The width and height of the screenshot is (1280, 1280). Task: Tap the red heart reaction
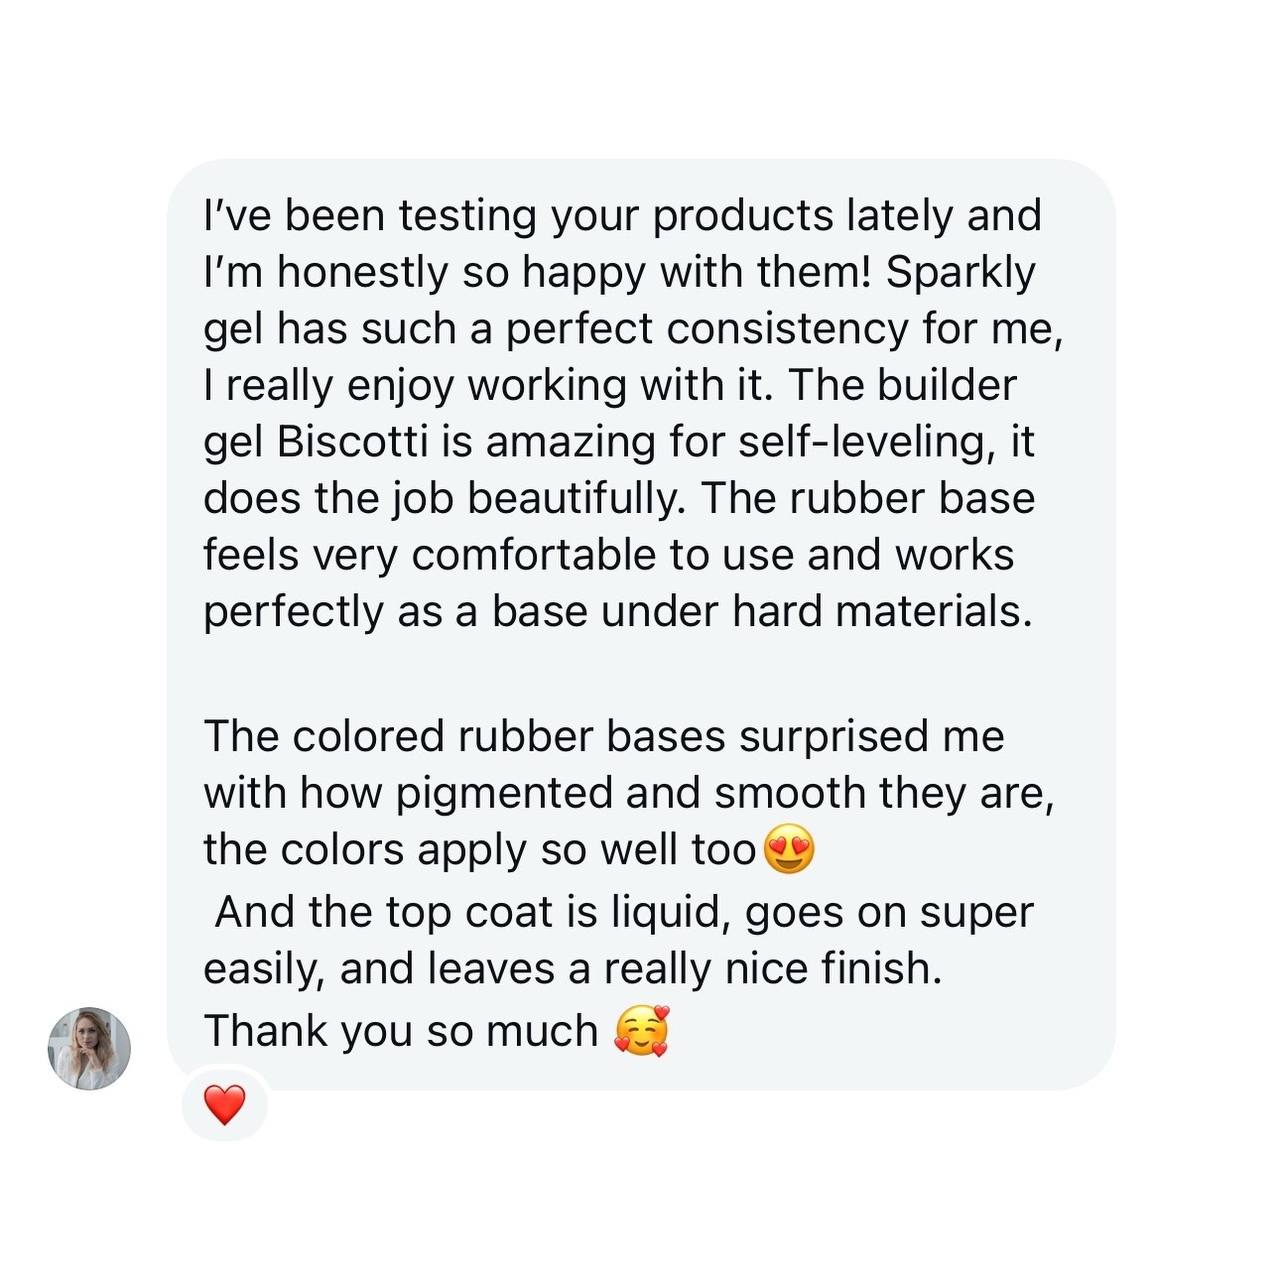pyautogui.click(x=224, y=1106)
